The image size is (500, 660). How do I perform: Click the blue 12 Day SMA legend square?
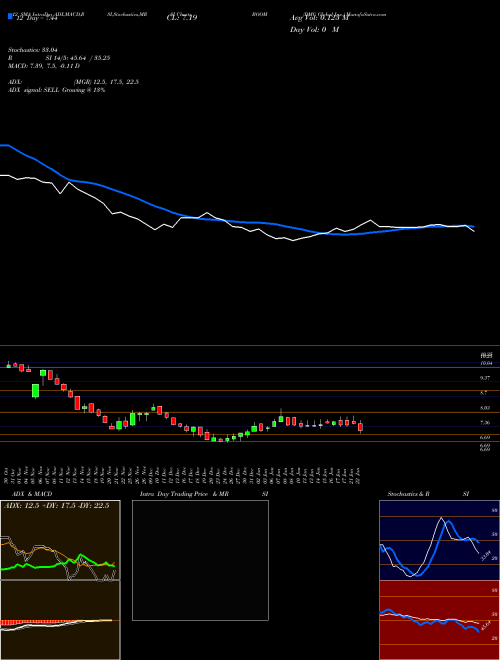(x=10, y=17)
